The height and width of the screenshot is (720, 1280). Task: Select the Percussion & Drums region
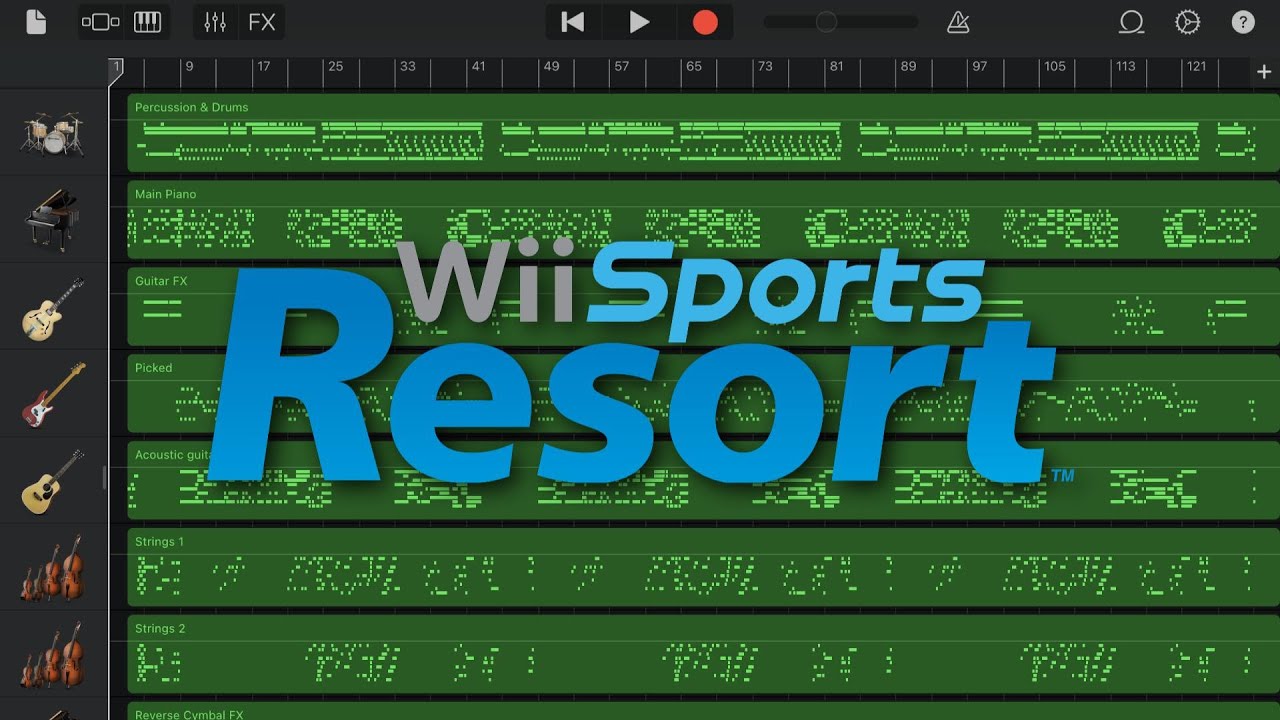[703, 134]
